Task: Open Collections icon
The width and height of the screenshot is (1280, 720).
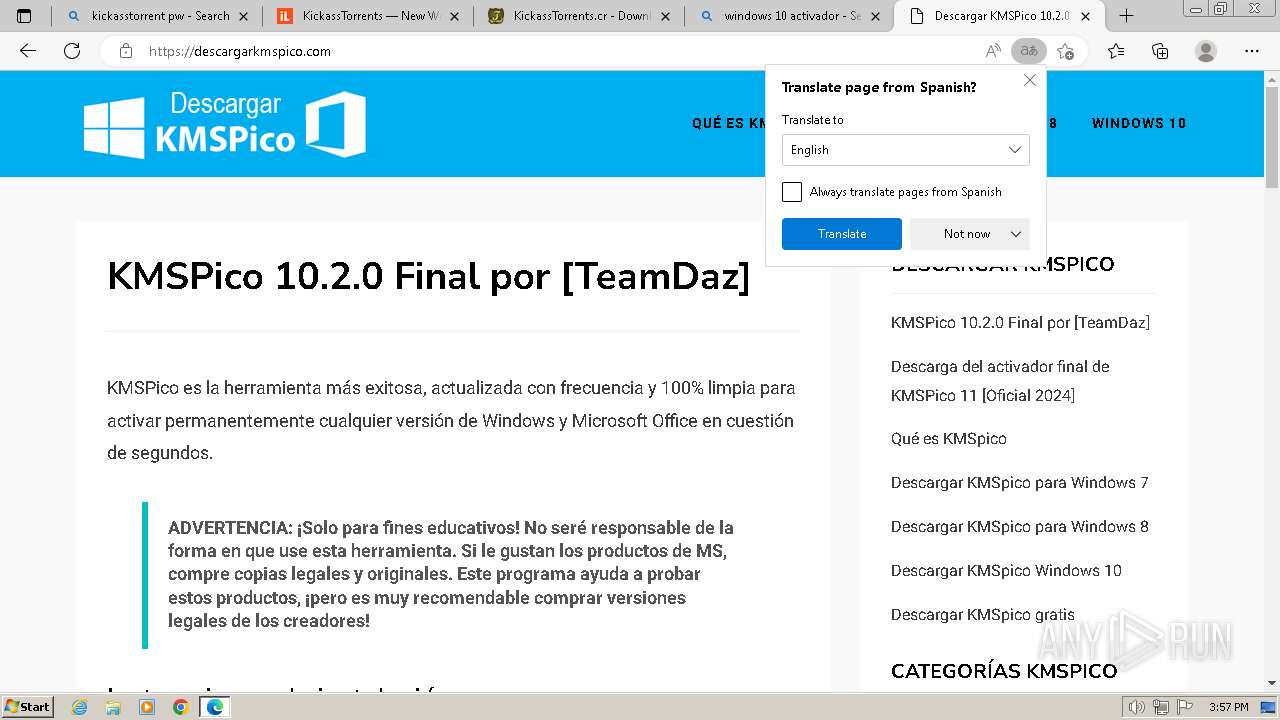Action: (1160, 51)
